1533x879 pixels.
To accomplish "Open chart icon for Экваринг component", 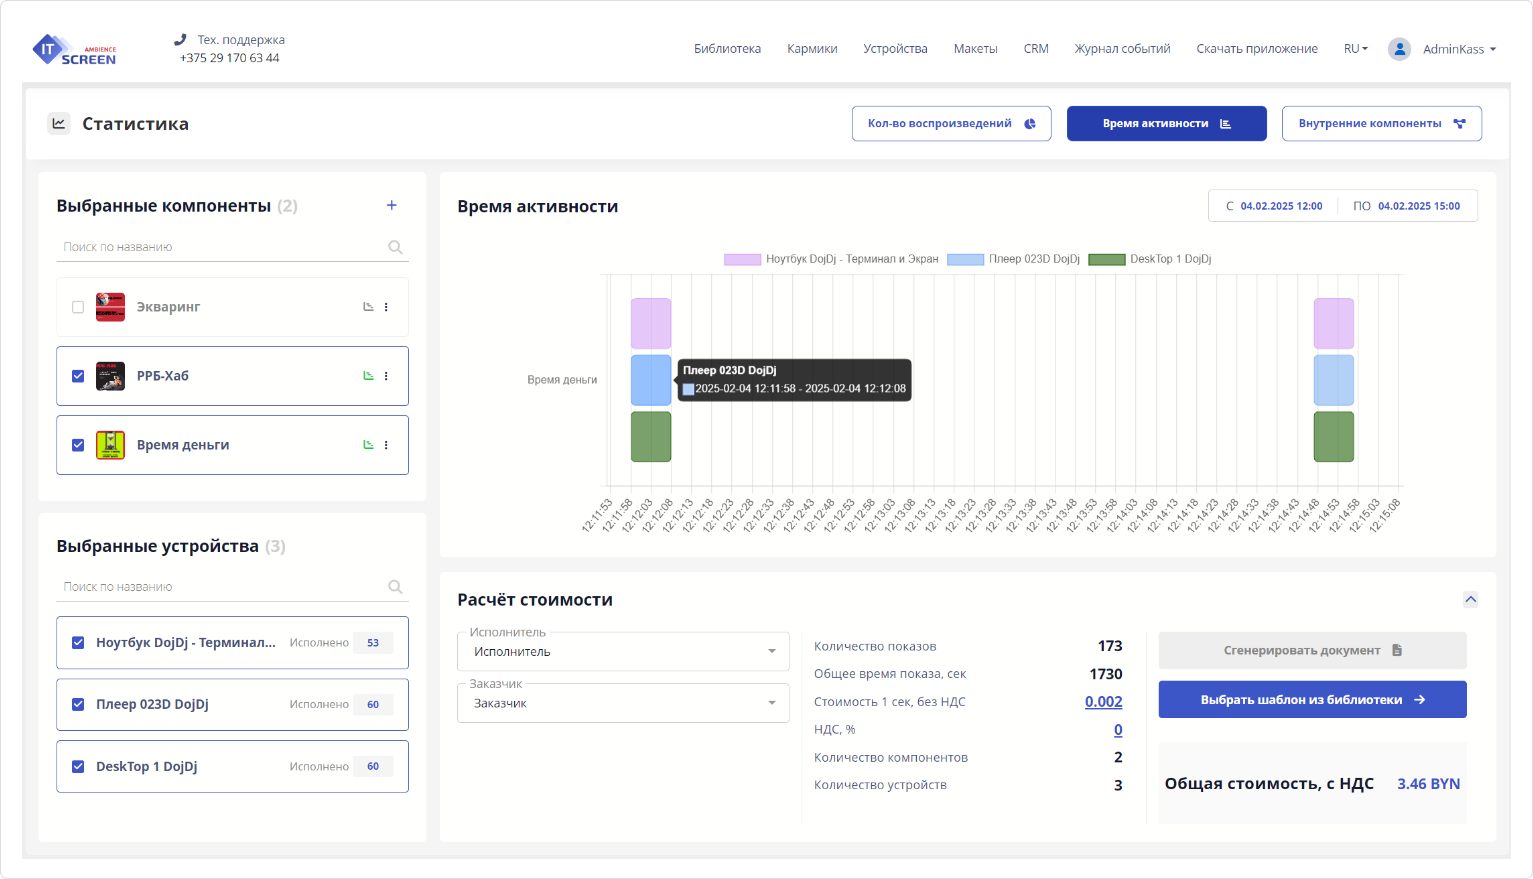I will point(368,307).
